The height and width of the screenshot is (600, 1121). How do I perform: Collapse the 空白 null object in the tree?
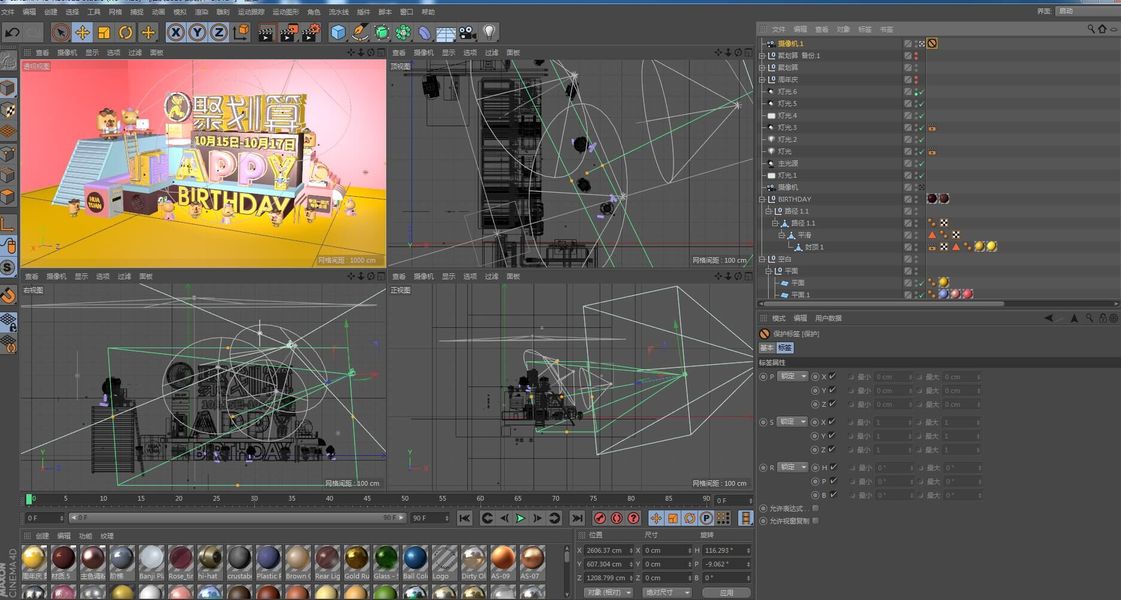tap(762, 259)
